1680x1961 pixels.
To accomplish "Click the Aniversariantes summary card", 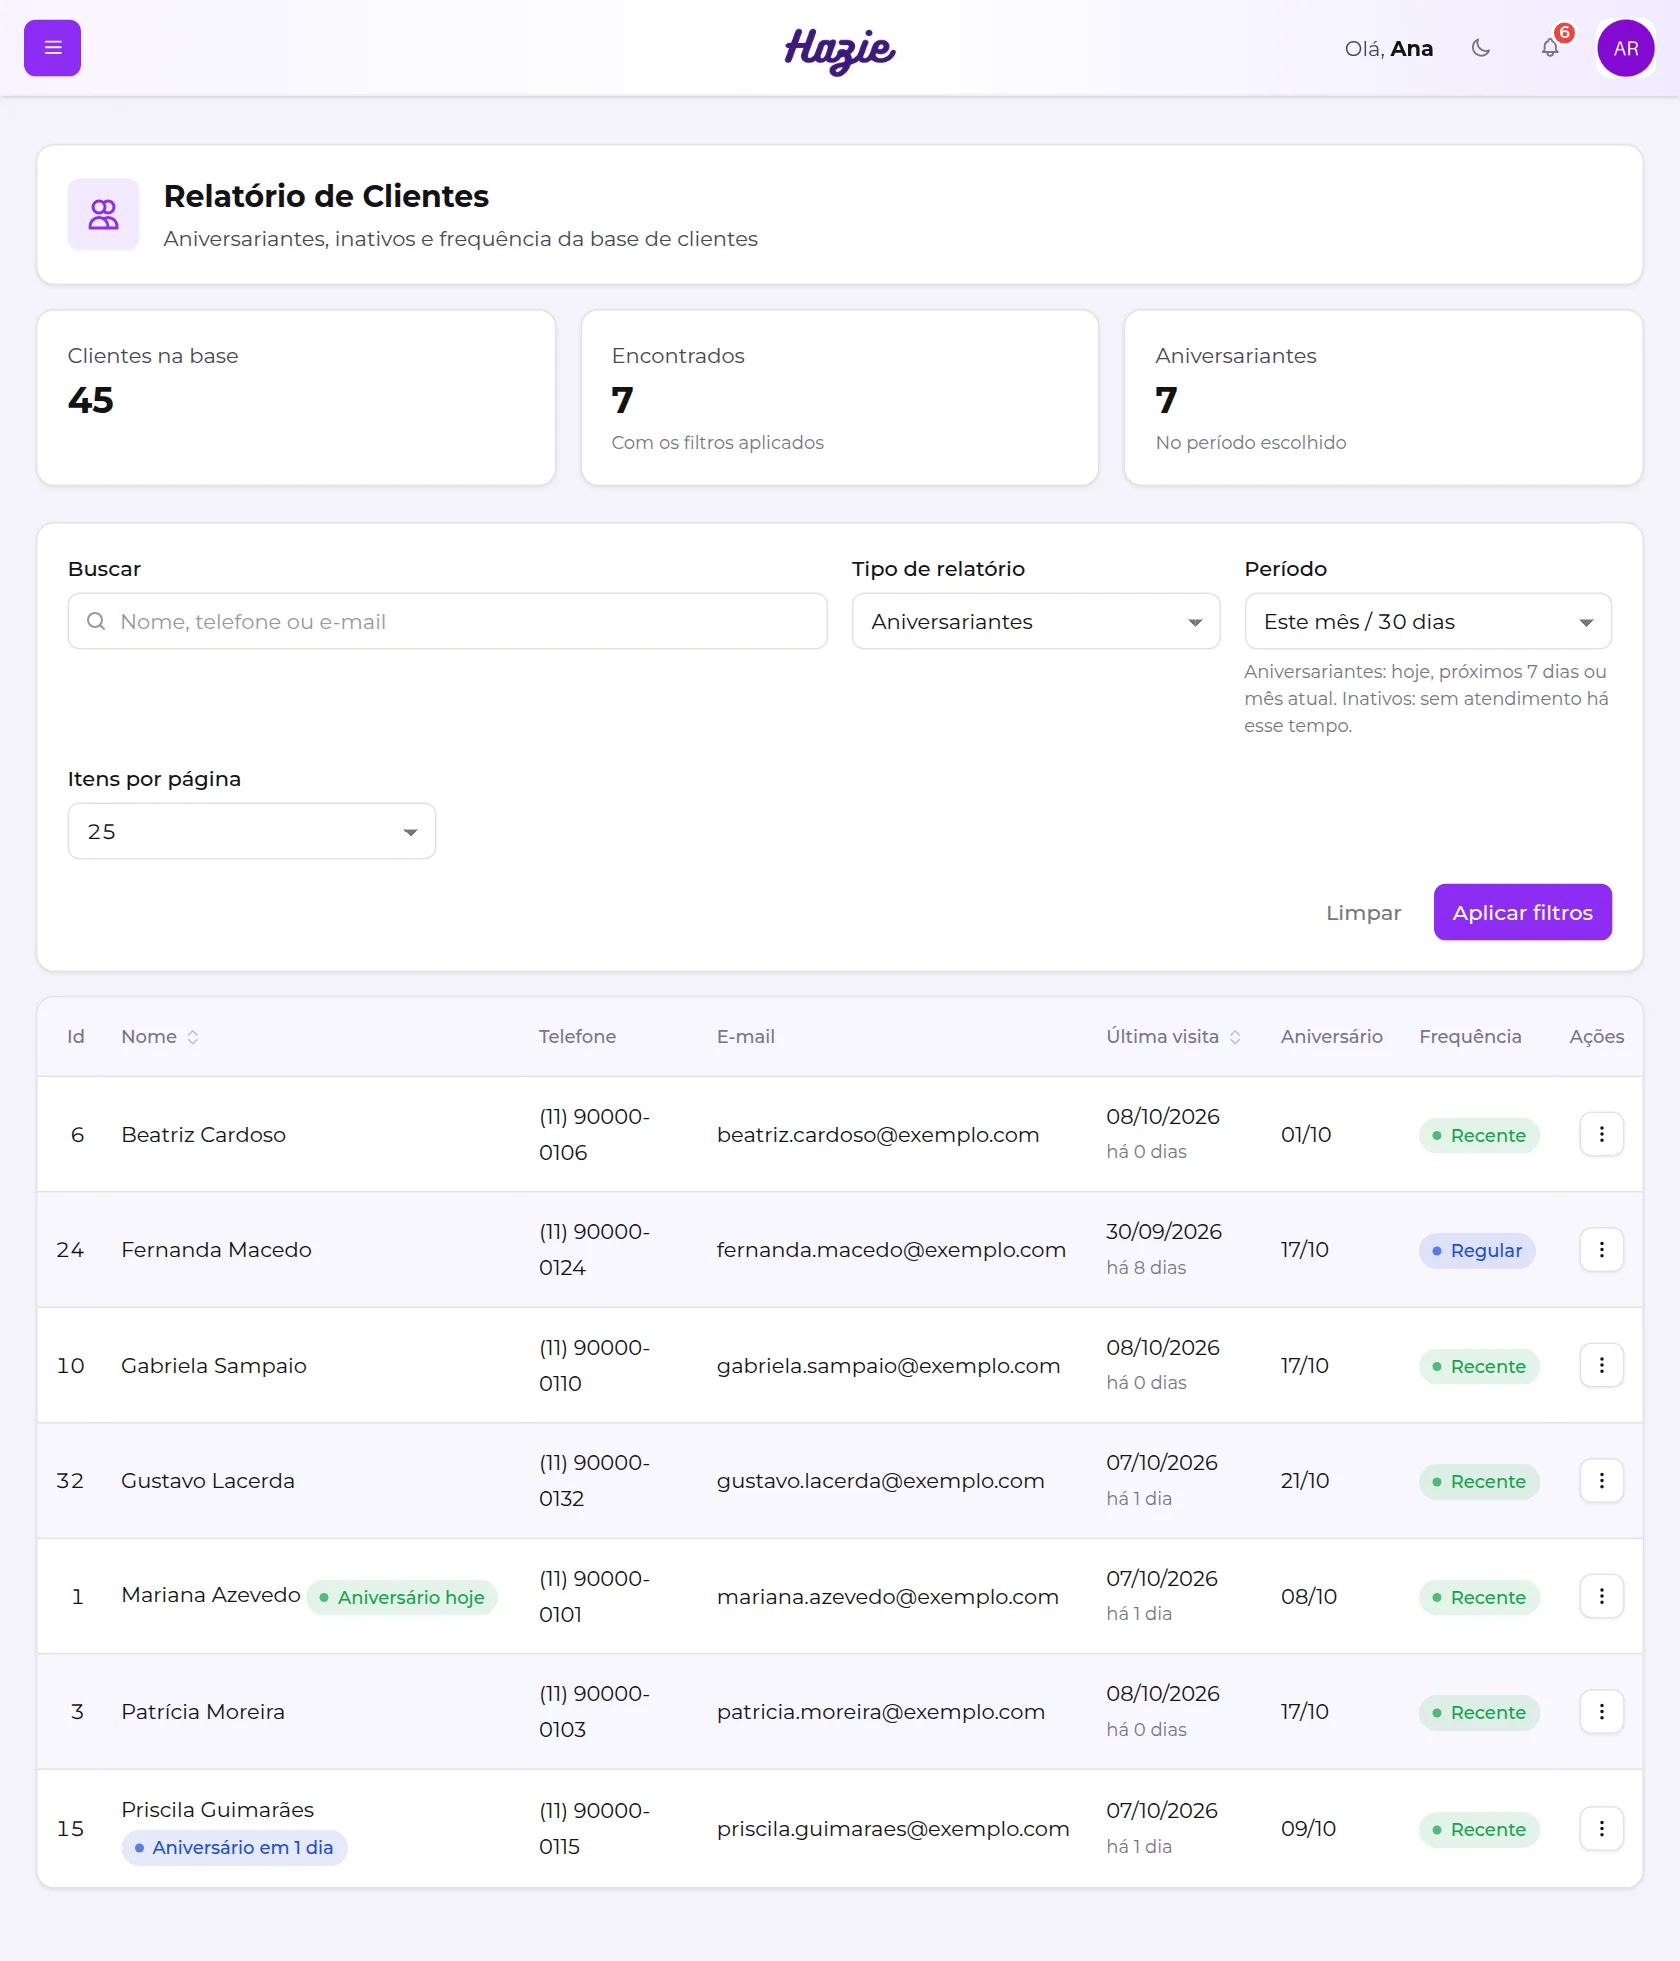I will tap(1383, 398).
